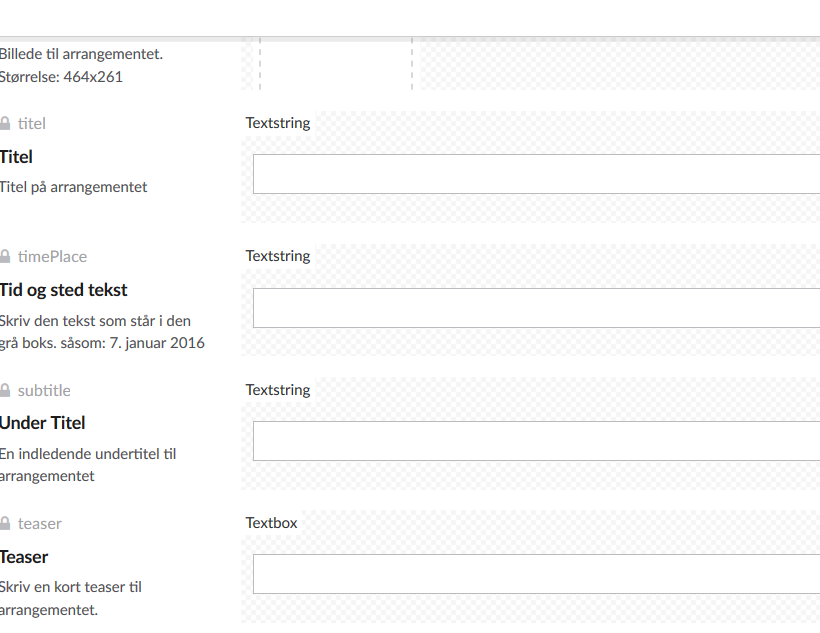
Task: Click the lock icon beside subtitle alias
Action: tap(5, 390)
